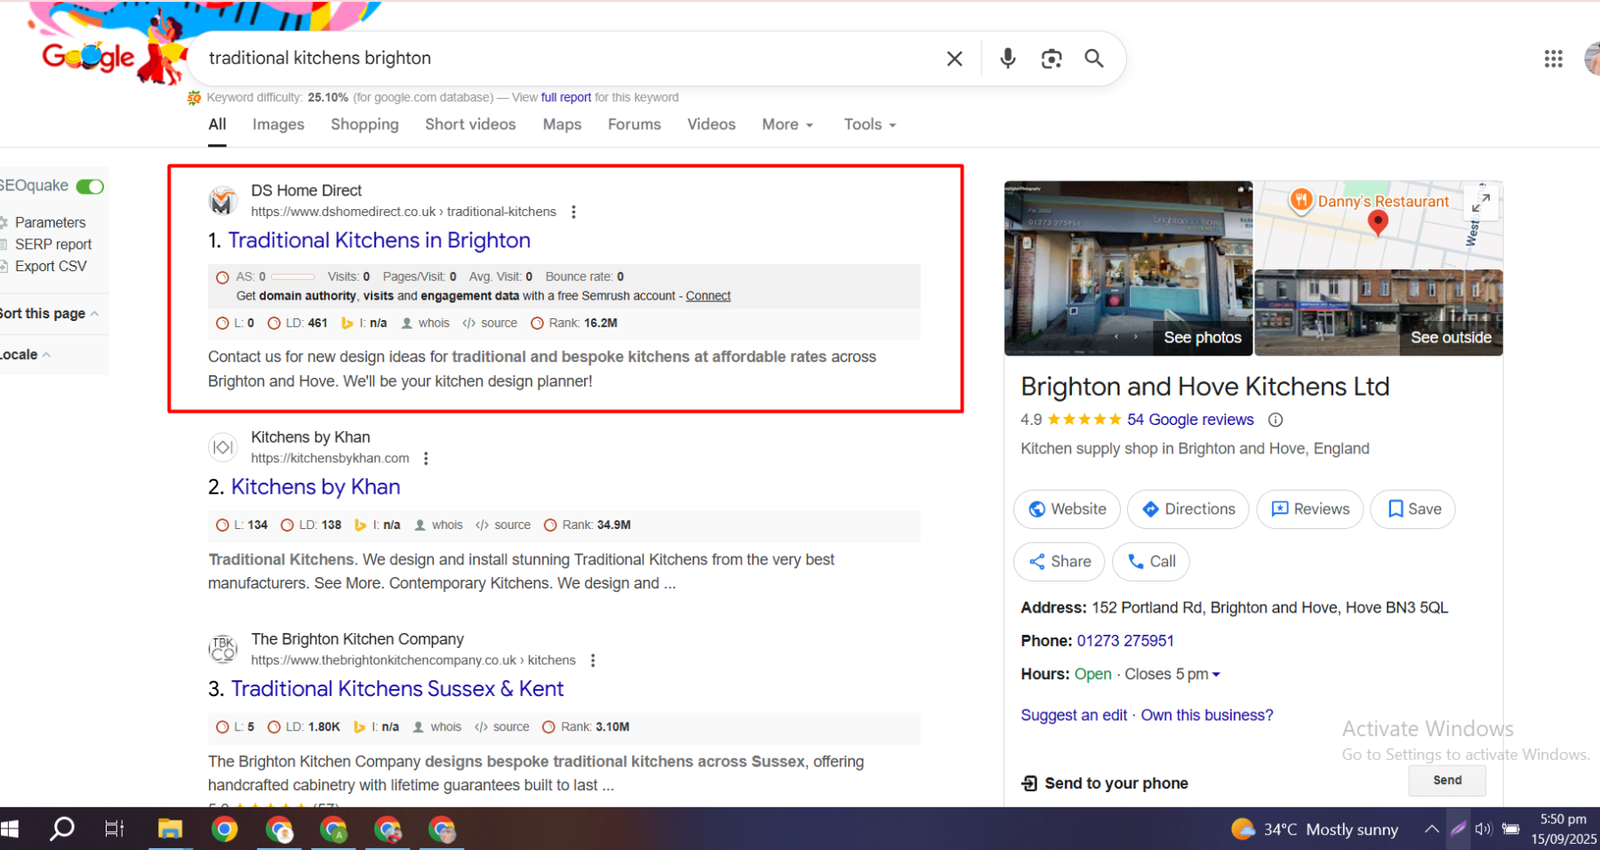The height and width of the screenshot is (850, 1600).
Task: Click the magnifying glass search icon
Action: pos(1094,59)
